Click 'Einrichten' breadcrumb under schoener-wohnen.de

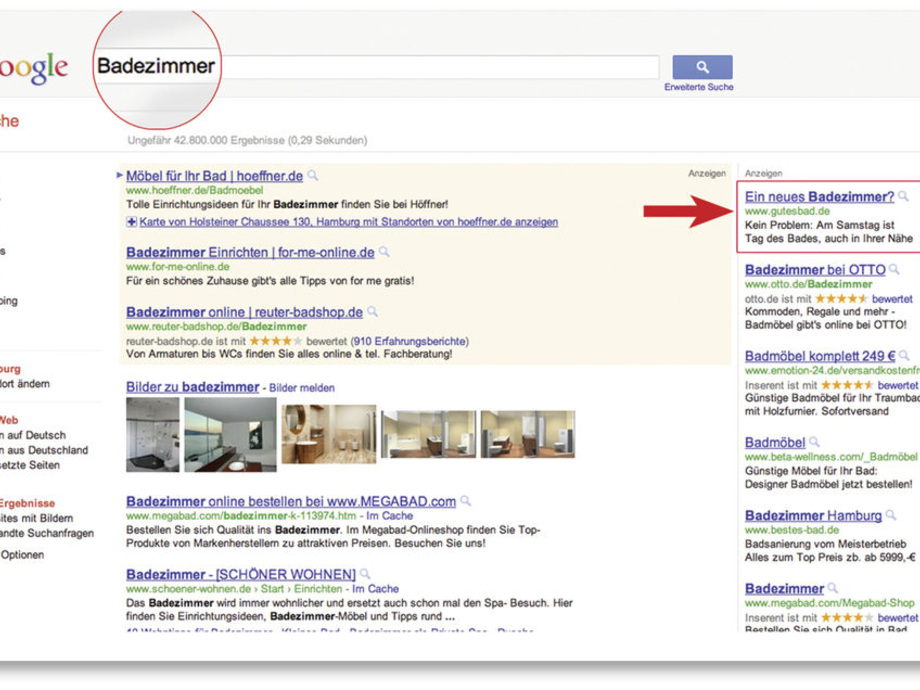tap(318, 588)
